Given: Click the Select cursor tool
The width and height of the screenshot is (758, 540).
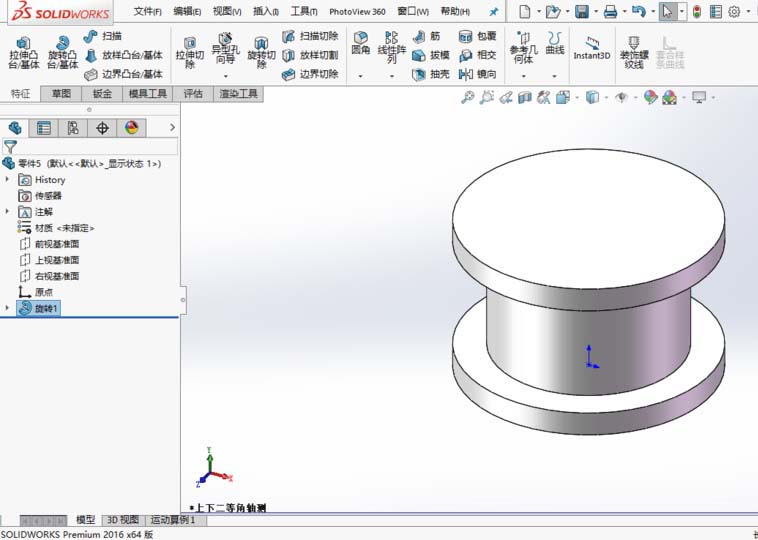Looking at the screenshot, I should [x=668, y=12].
